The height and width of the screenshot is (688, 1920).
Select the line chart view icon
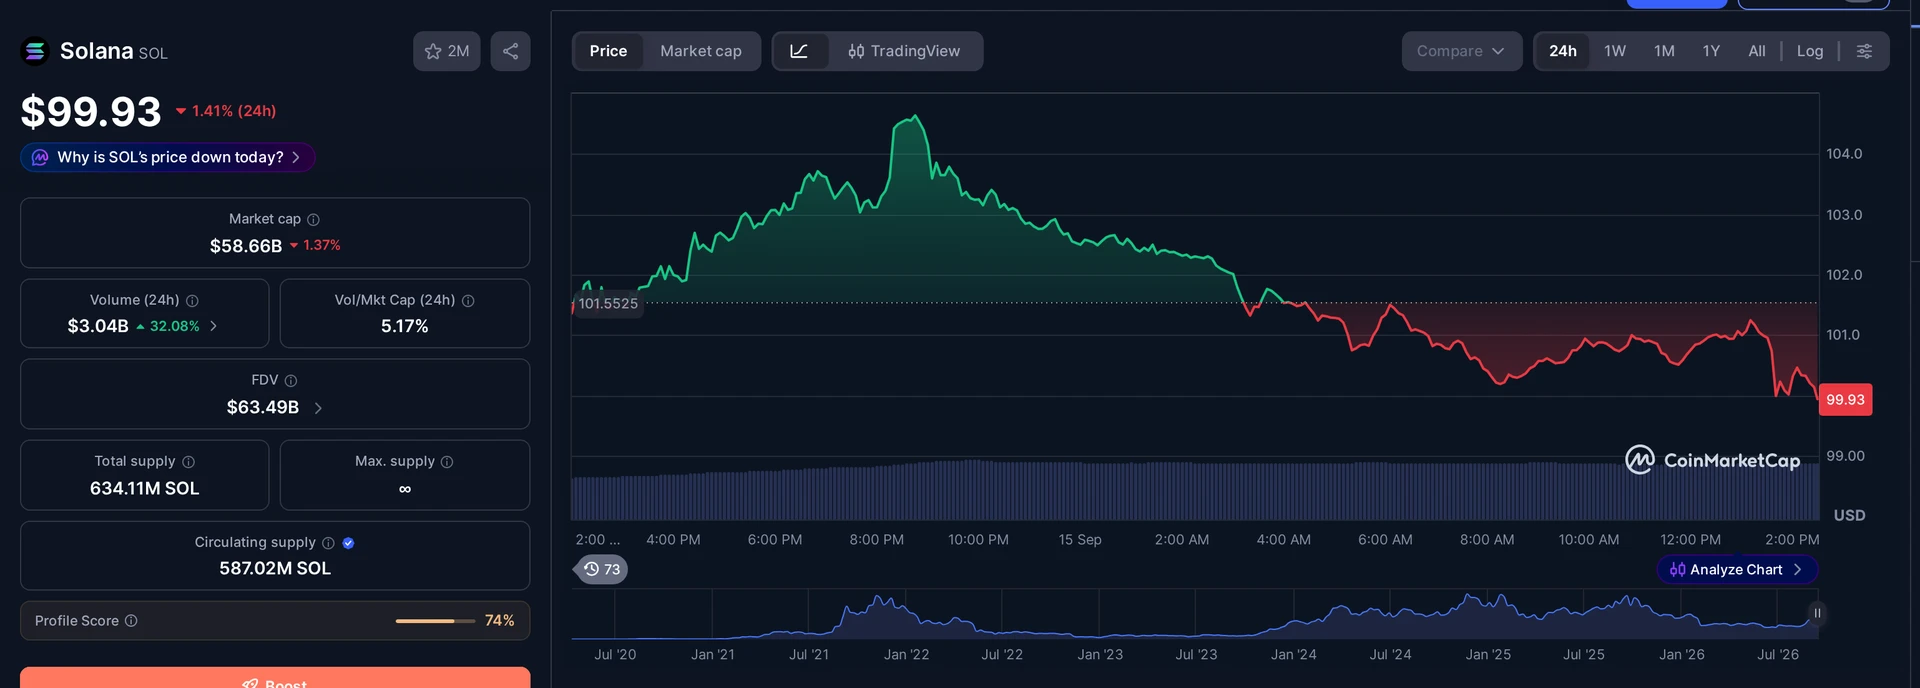click(x=799, y=51)
